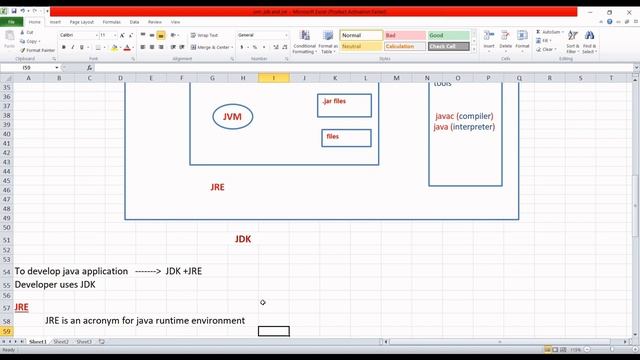Toggle Wrap Text for the cell

(x=204, y=36)
